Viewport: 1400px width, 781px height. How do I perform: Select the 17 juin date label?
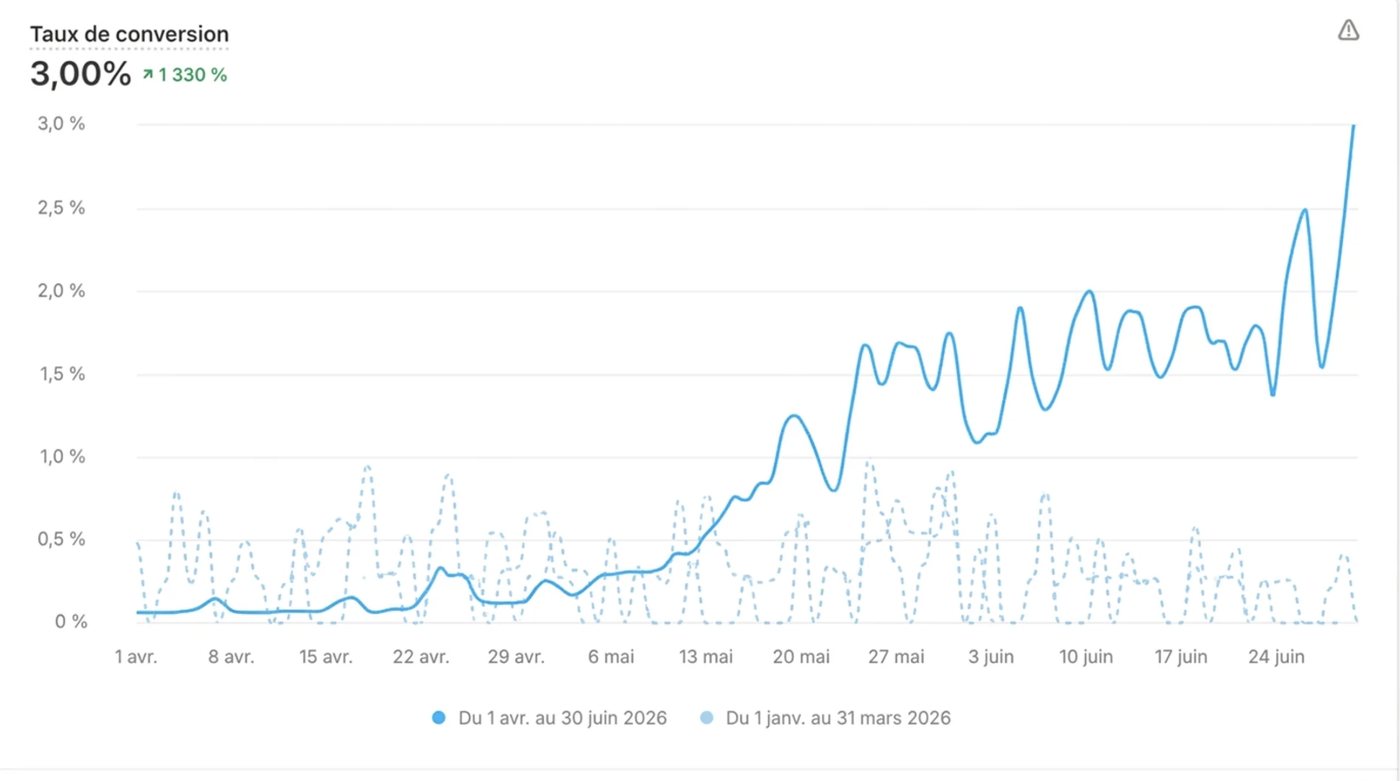point(1181,657)
